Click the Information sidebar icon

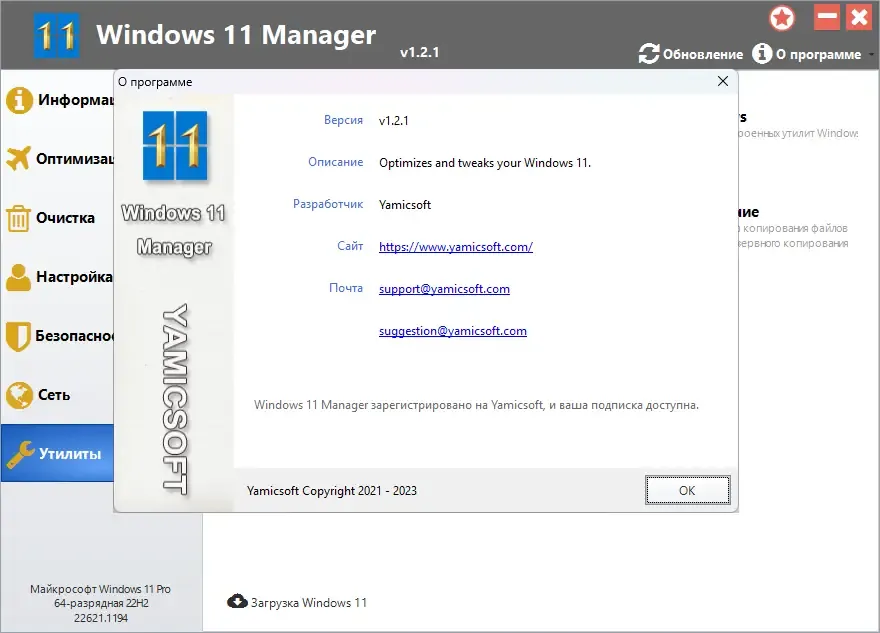(19, 100)
